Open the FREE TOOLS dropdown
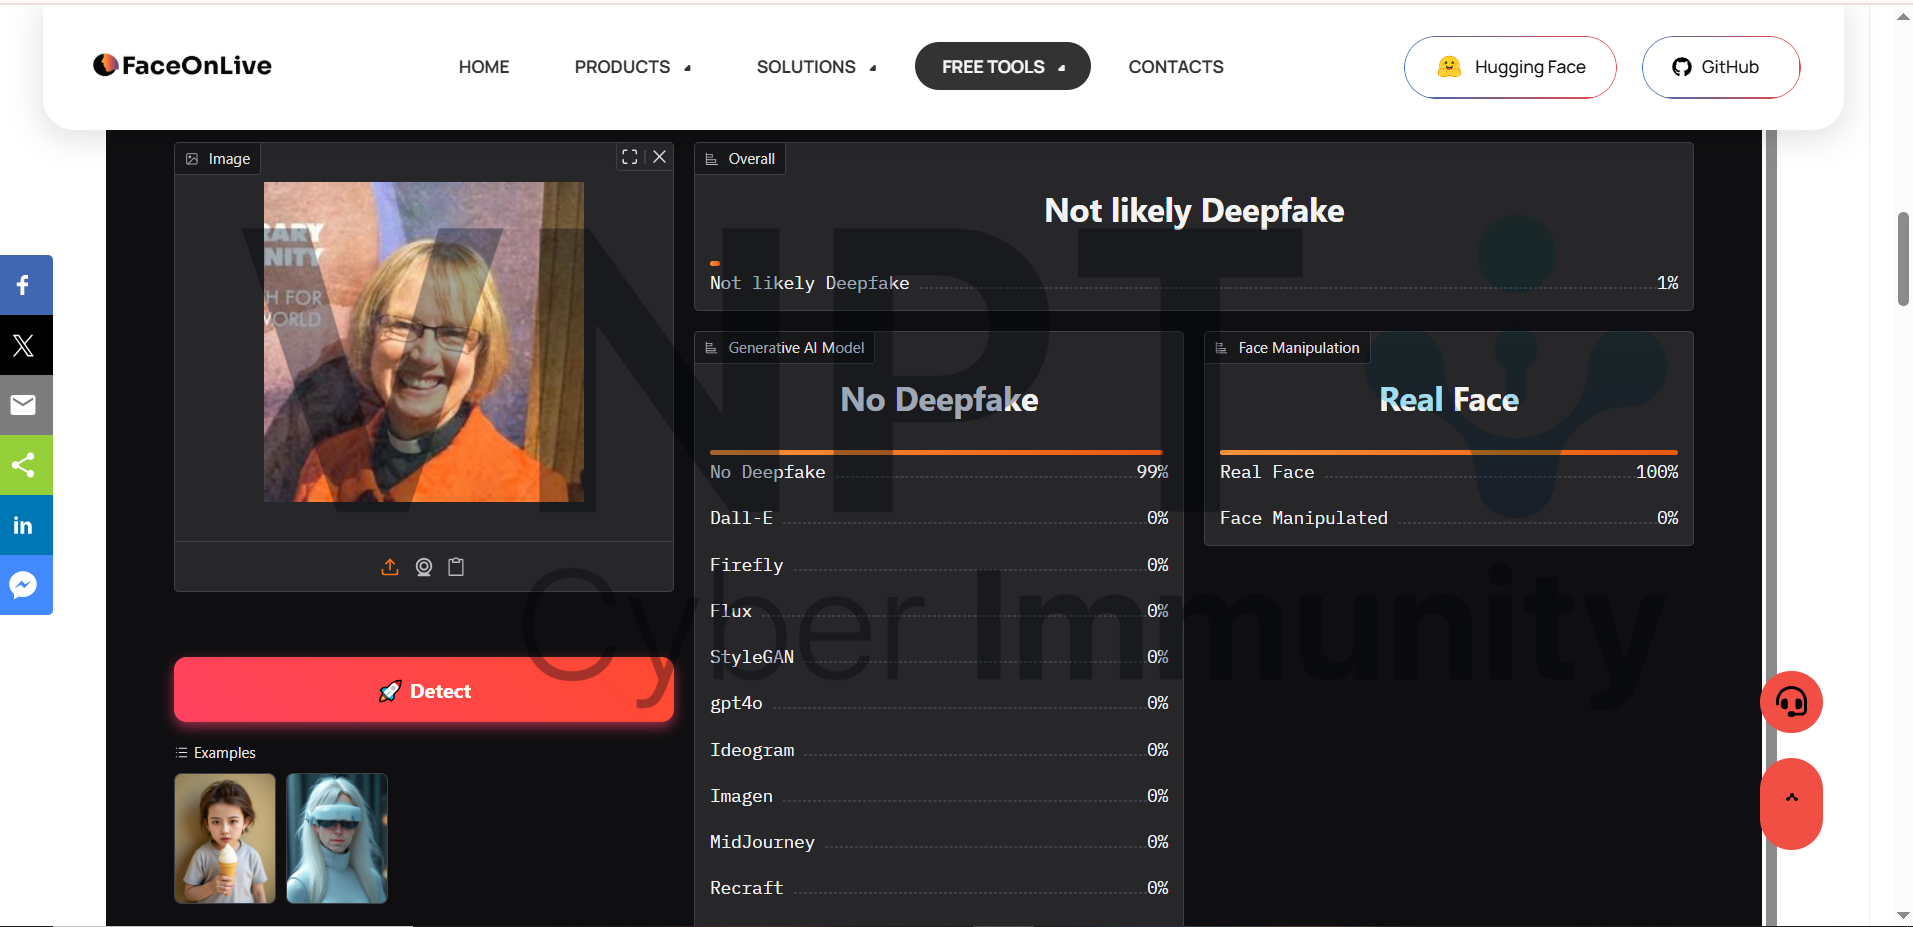The width and height of the screenshot is (1913, 927). tap(1003, 66)
